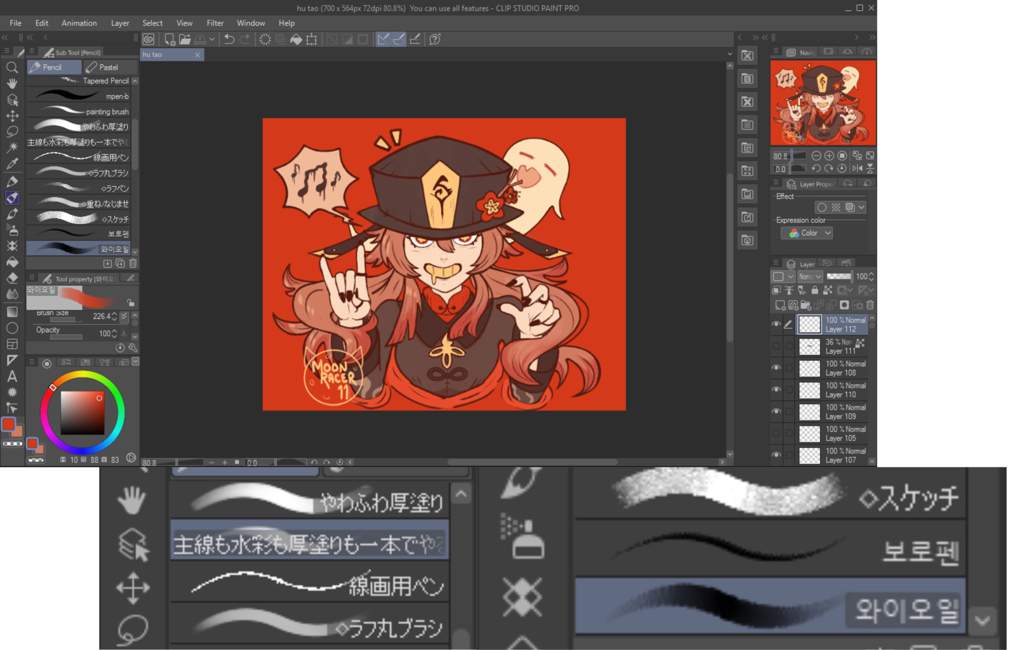The width and height of the screenshot is (1024, 650).
Task: Click the brush size stepper arrows
Action: point(115,316)
